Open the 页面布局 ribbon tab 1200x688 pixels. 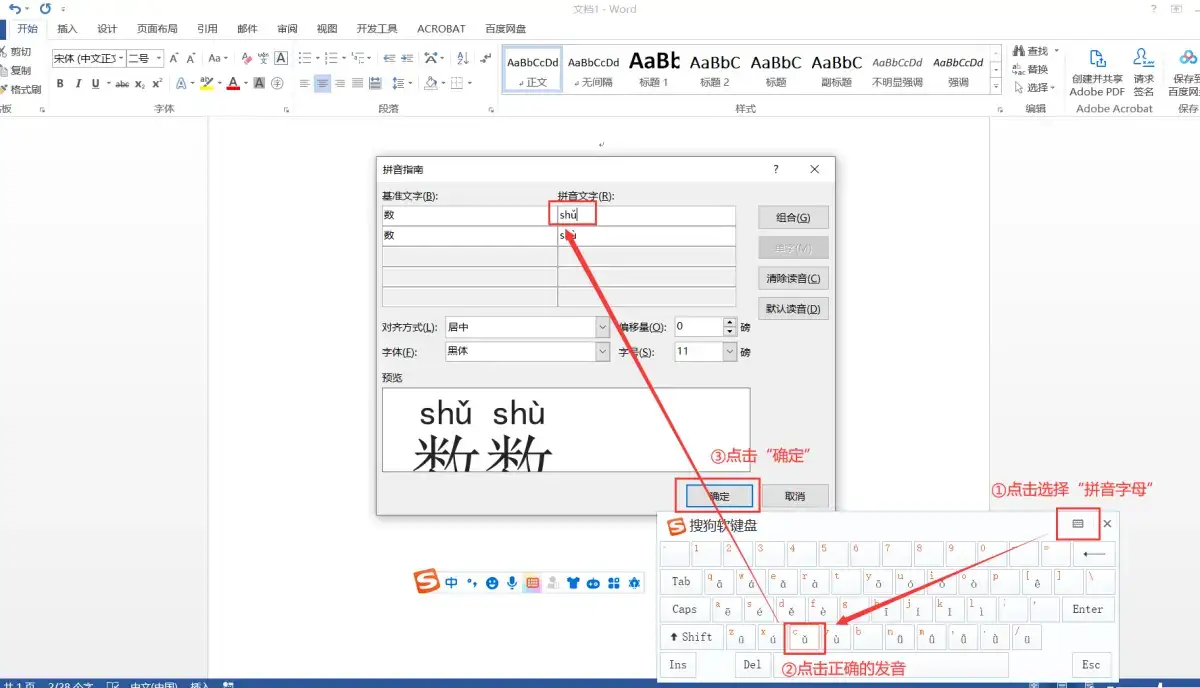point(157,29)
